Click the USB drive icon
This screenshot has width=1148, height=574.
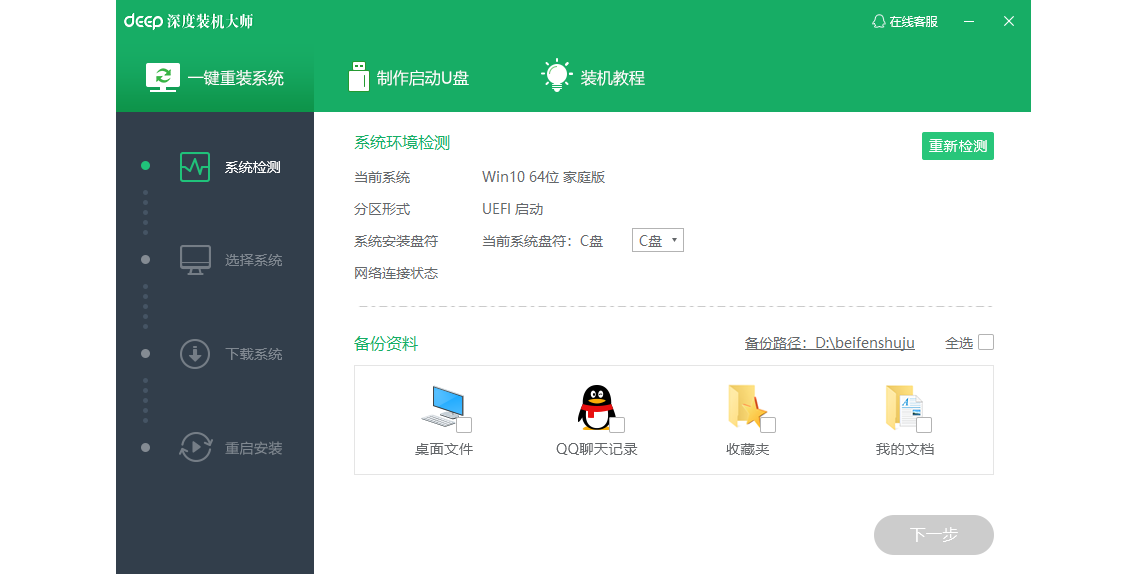pos(358,77)
